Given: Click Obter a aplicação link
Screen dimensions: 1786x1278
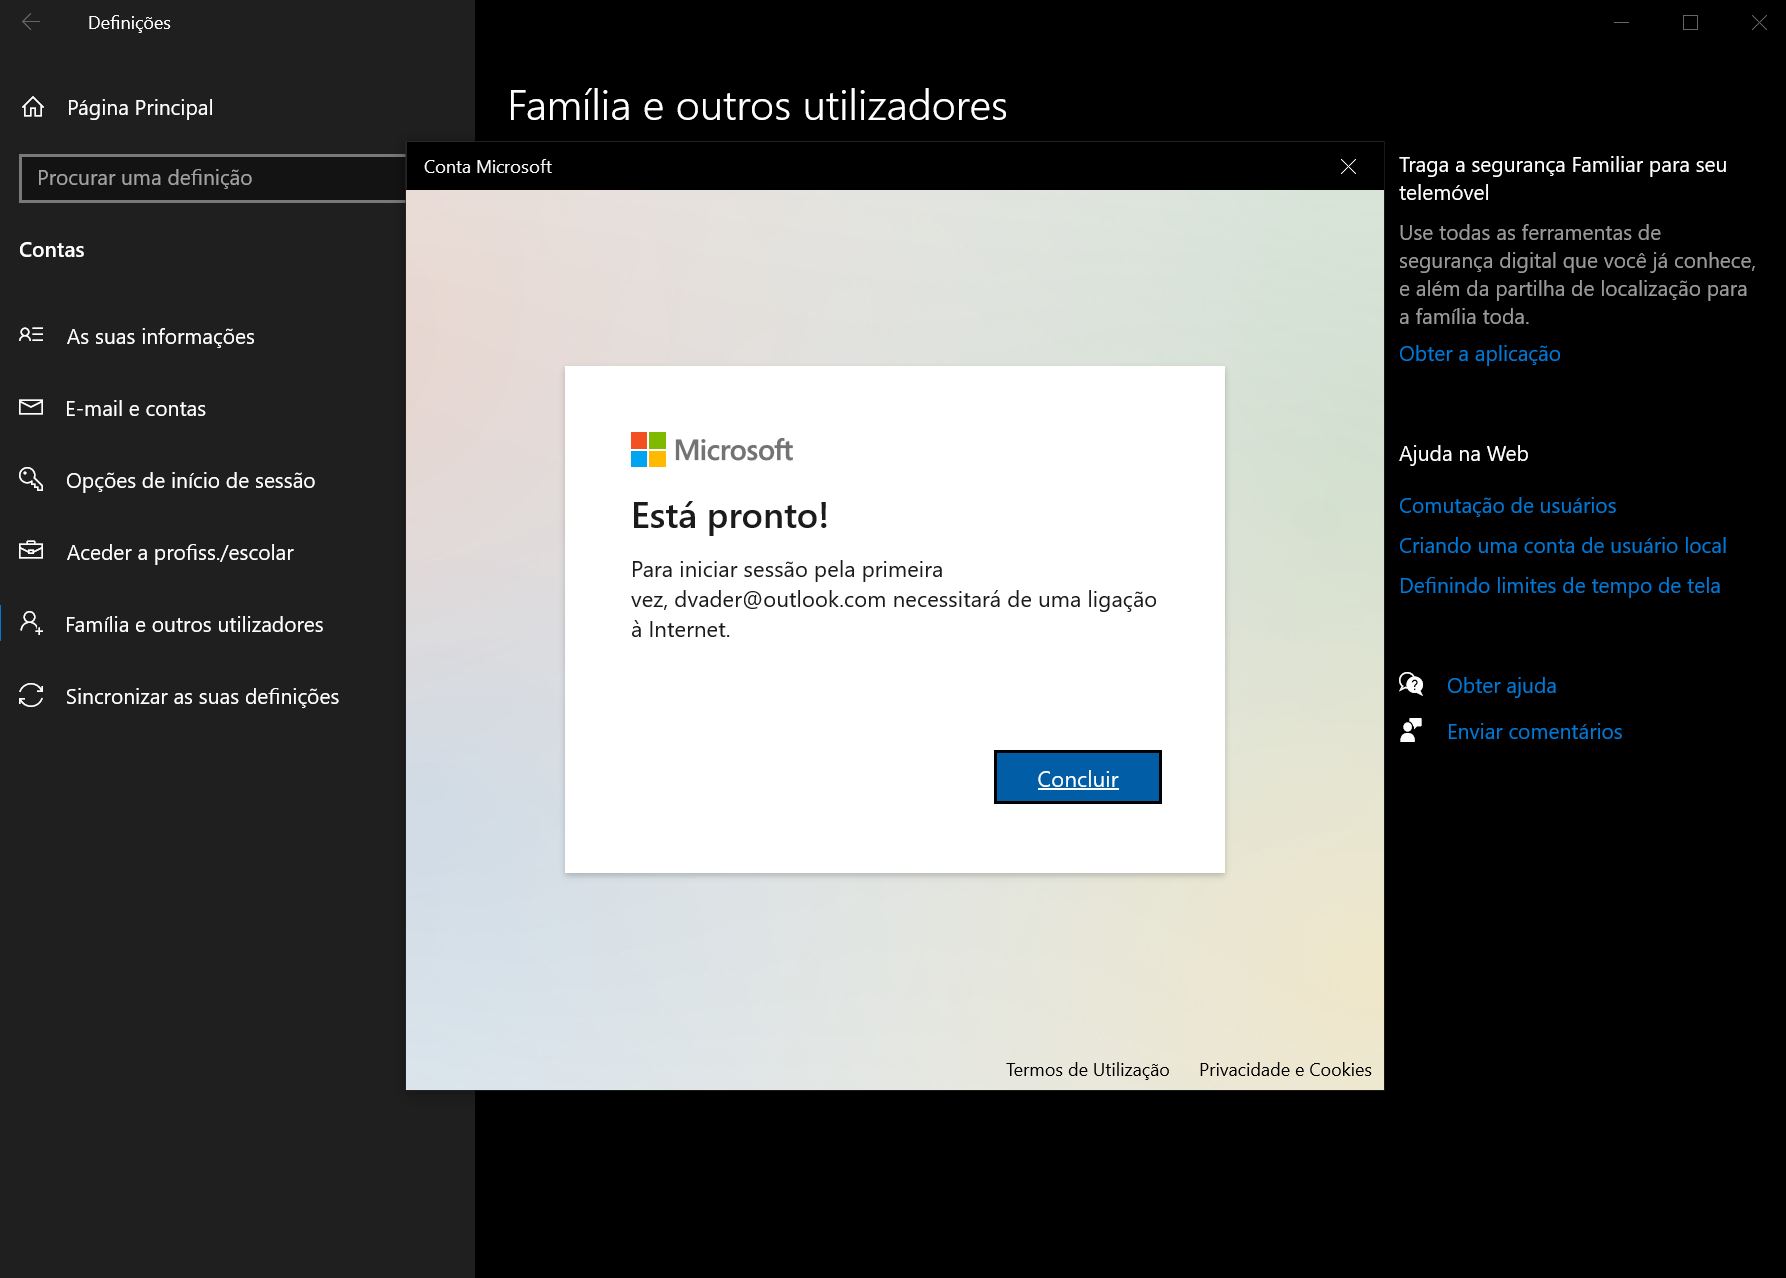Looking at the screenshot, I should click(1479, 353).
